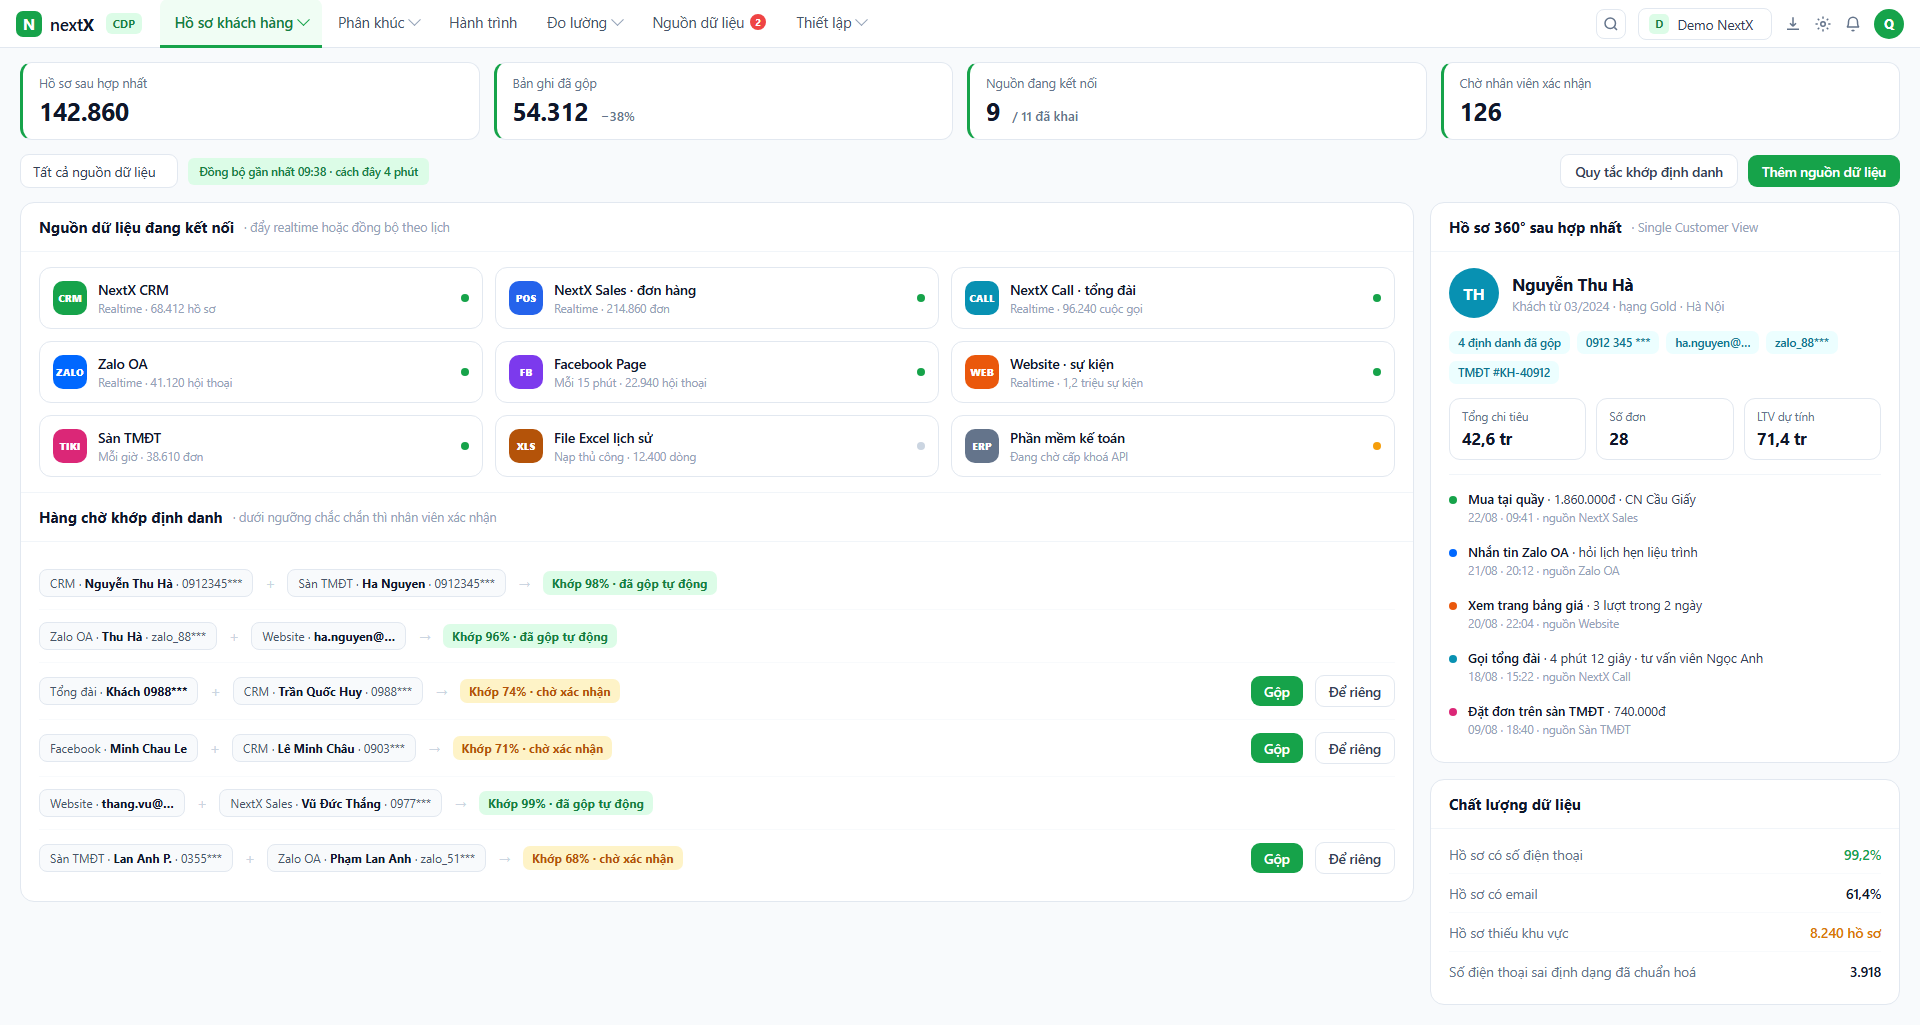
Task: Go to the Hành trình tab
Action: (x=483, y=23)
